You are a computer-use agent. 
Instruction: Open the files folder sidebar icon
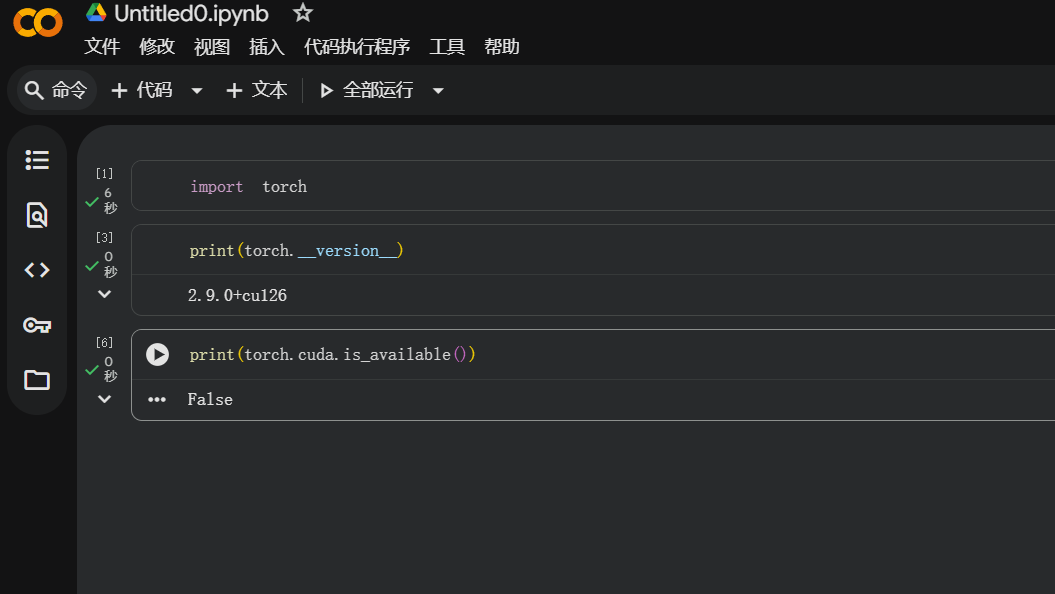coord(37,380)
